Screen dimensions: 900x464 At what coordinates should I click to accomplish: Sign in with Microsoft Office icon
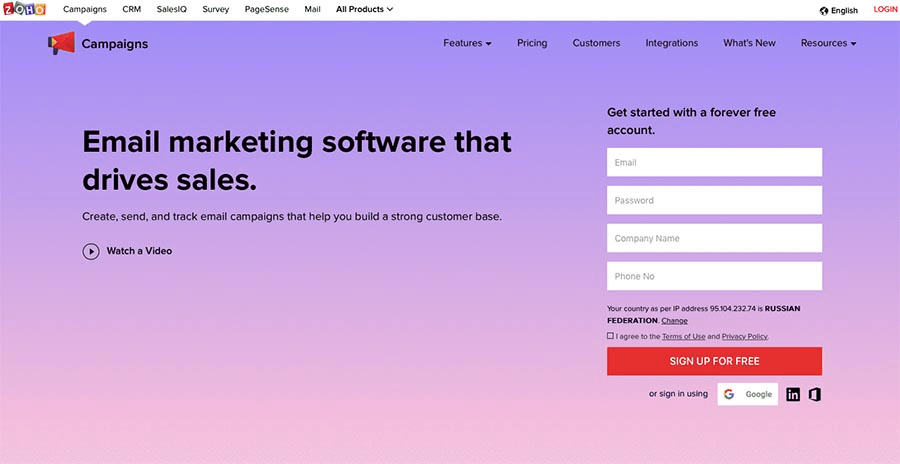[x=814, y=395]
